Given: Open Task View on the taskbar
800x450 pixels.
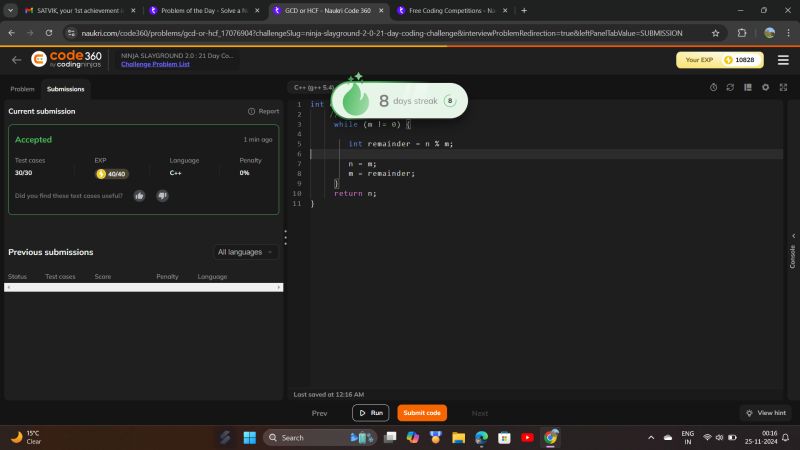Looking at the screenshot, I should click(390, 437).
